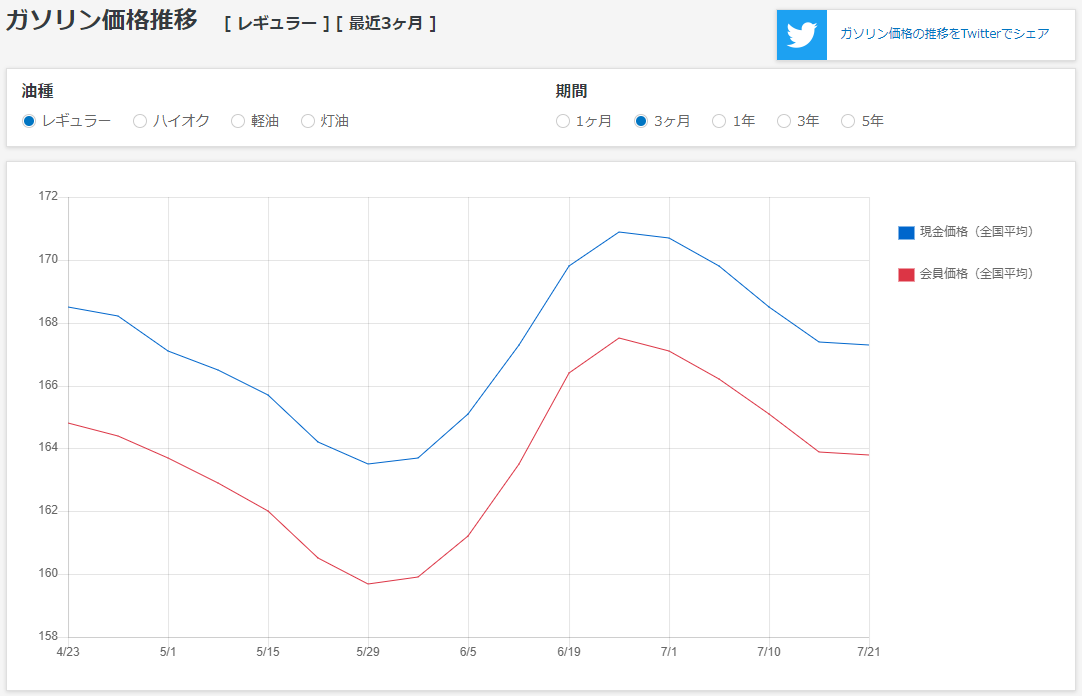Change period to 1年
1082x696 pixels.
coord(719,121)
